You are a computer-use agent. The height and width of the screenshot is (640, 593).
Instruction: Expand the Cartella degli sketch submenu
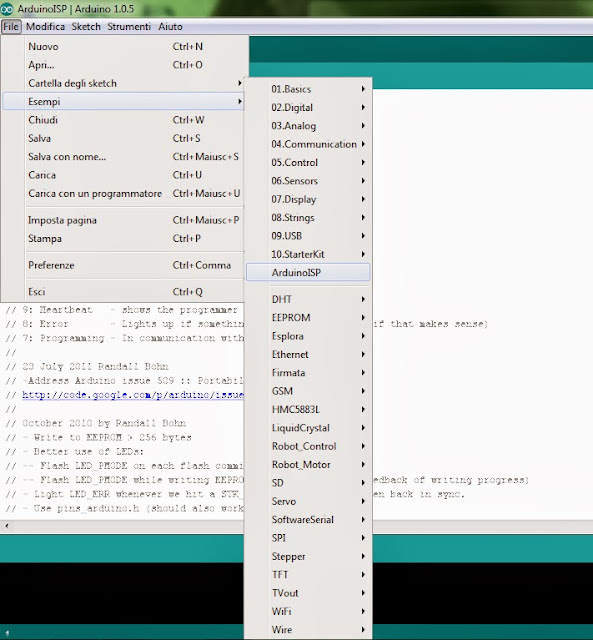click(123, 83)
